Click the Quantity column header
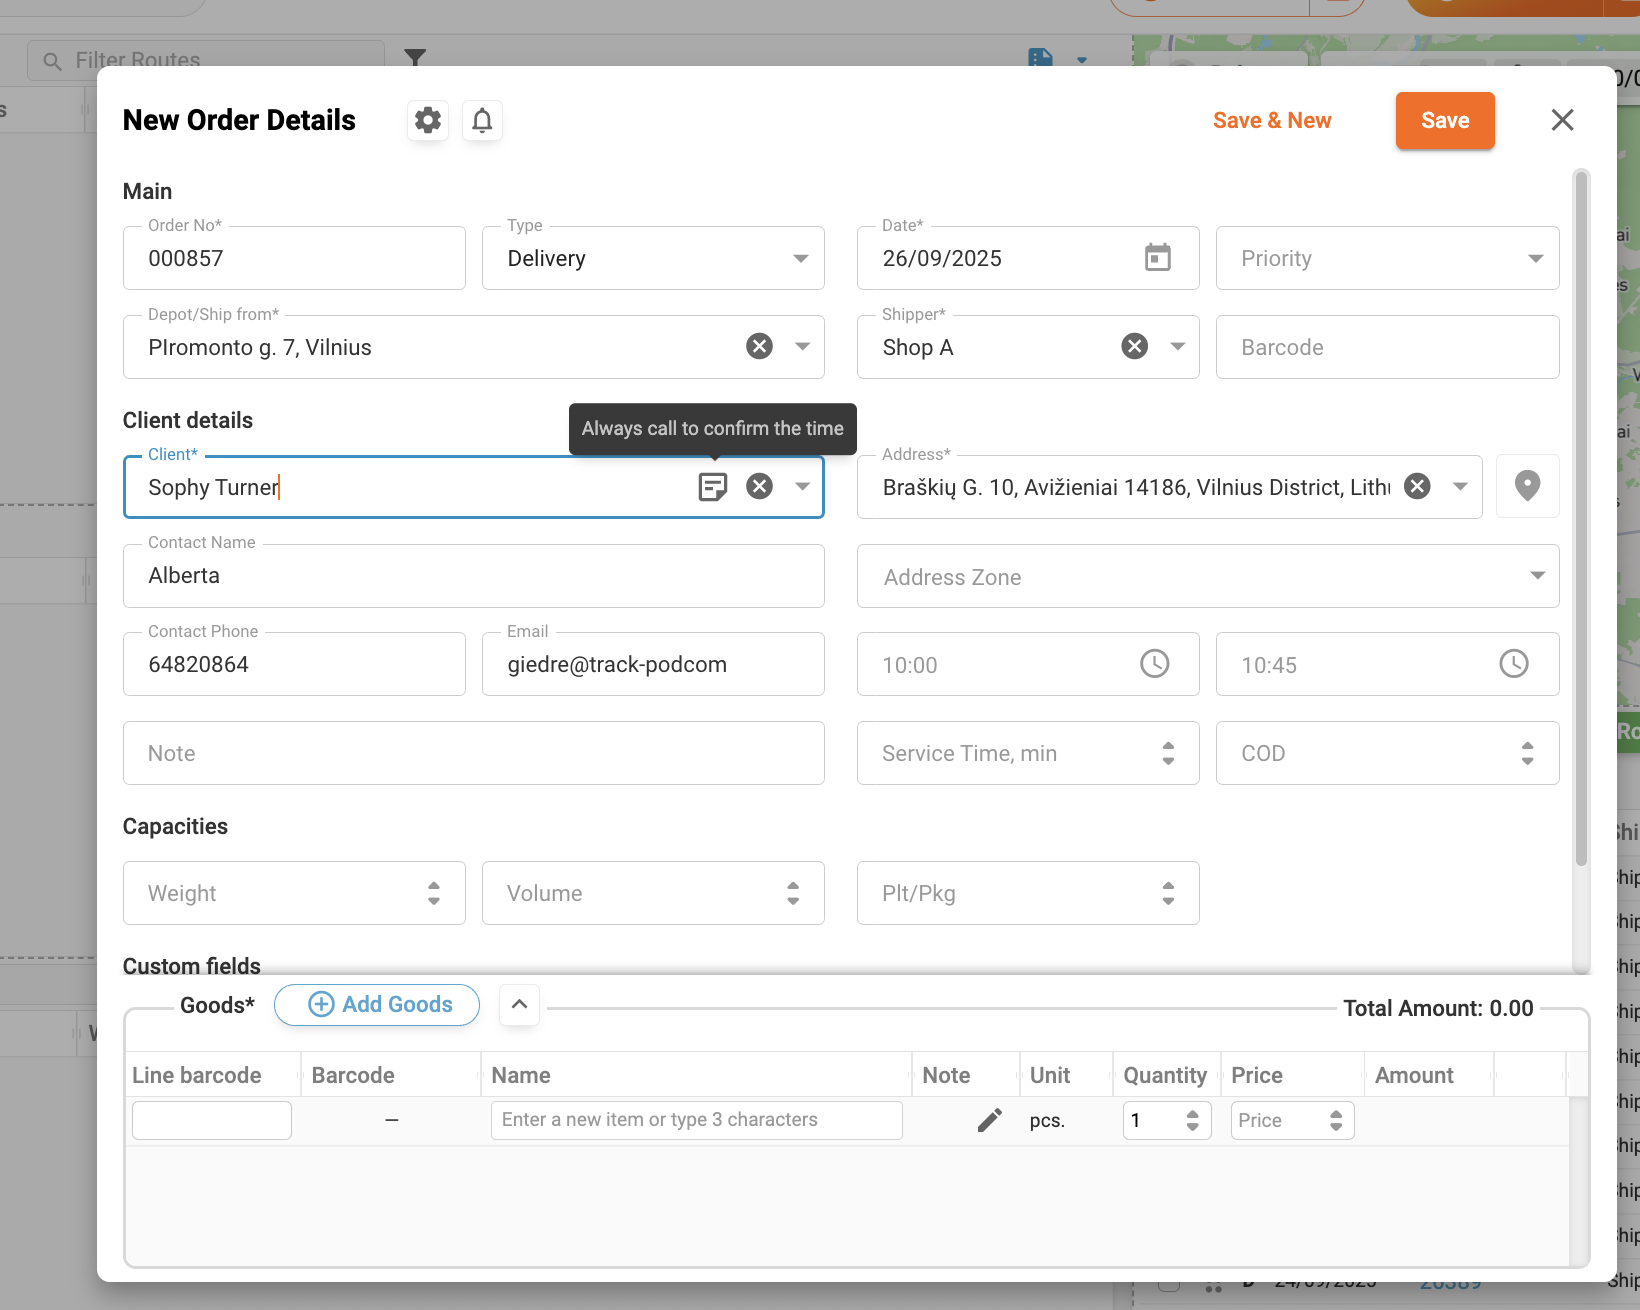Image resolution: width=1640 pixels, height=1310 pixels. click(1165, 1075)
